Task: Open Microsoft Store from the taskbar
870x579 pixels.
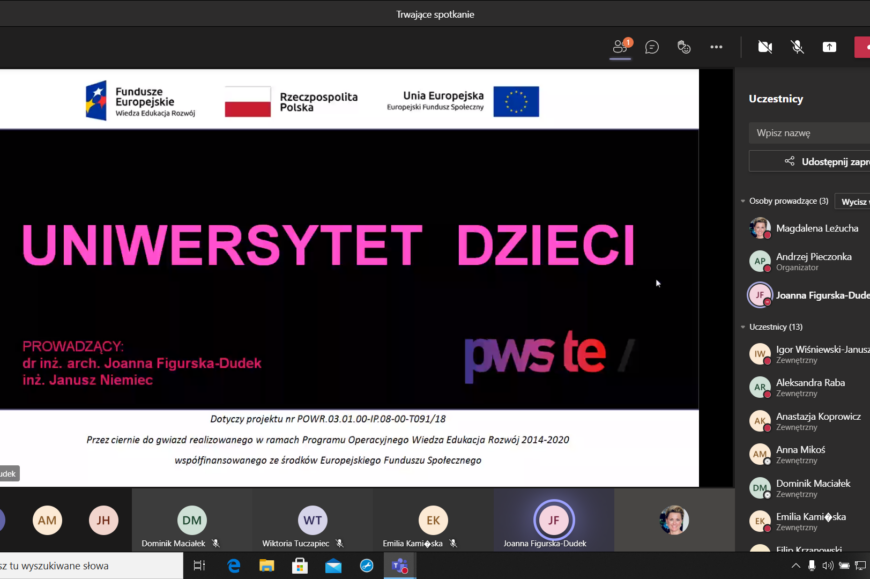Action: (x=300, y=566)
